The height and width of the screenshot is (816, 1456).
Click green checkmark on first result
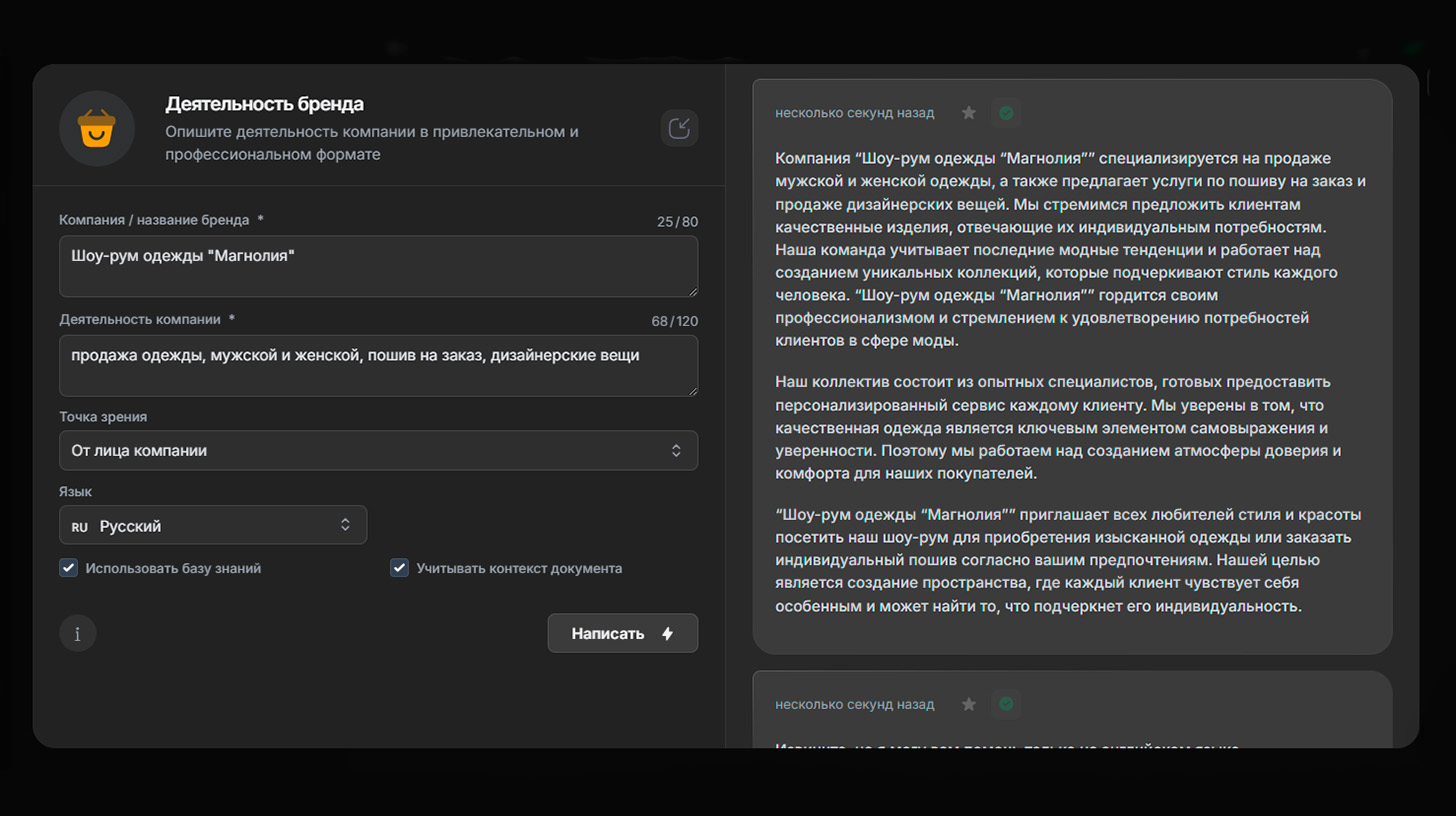pos(1006,113)
